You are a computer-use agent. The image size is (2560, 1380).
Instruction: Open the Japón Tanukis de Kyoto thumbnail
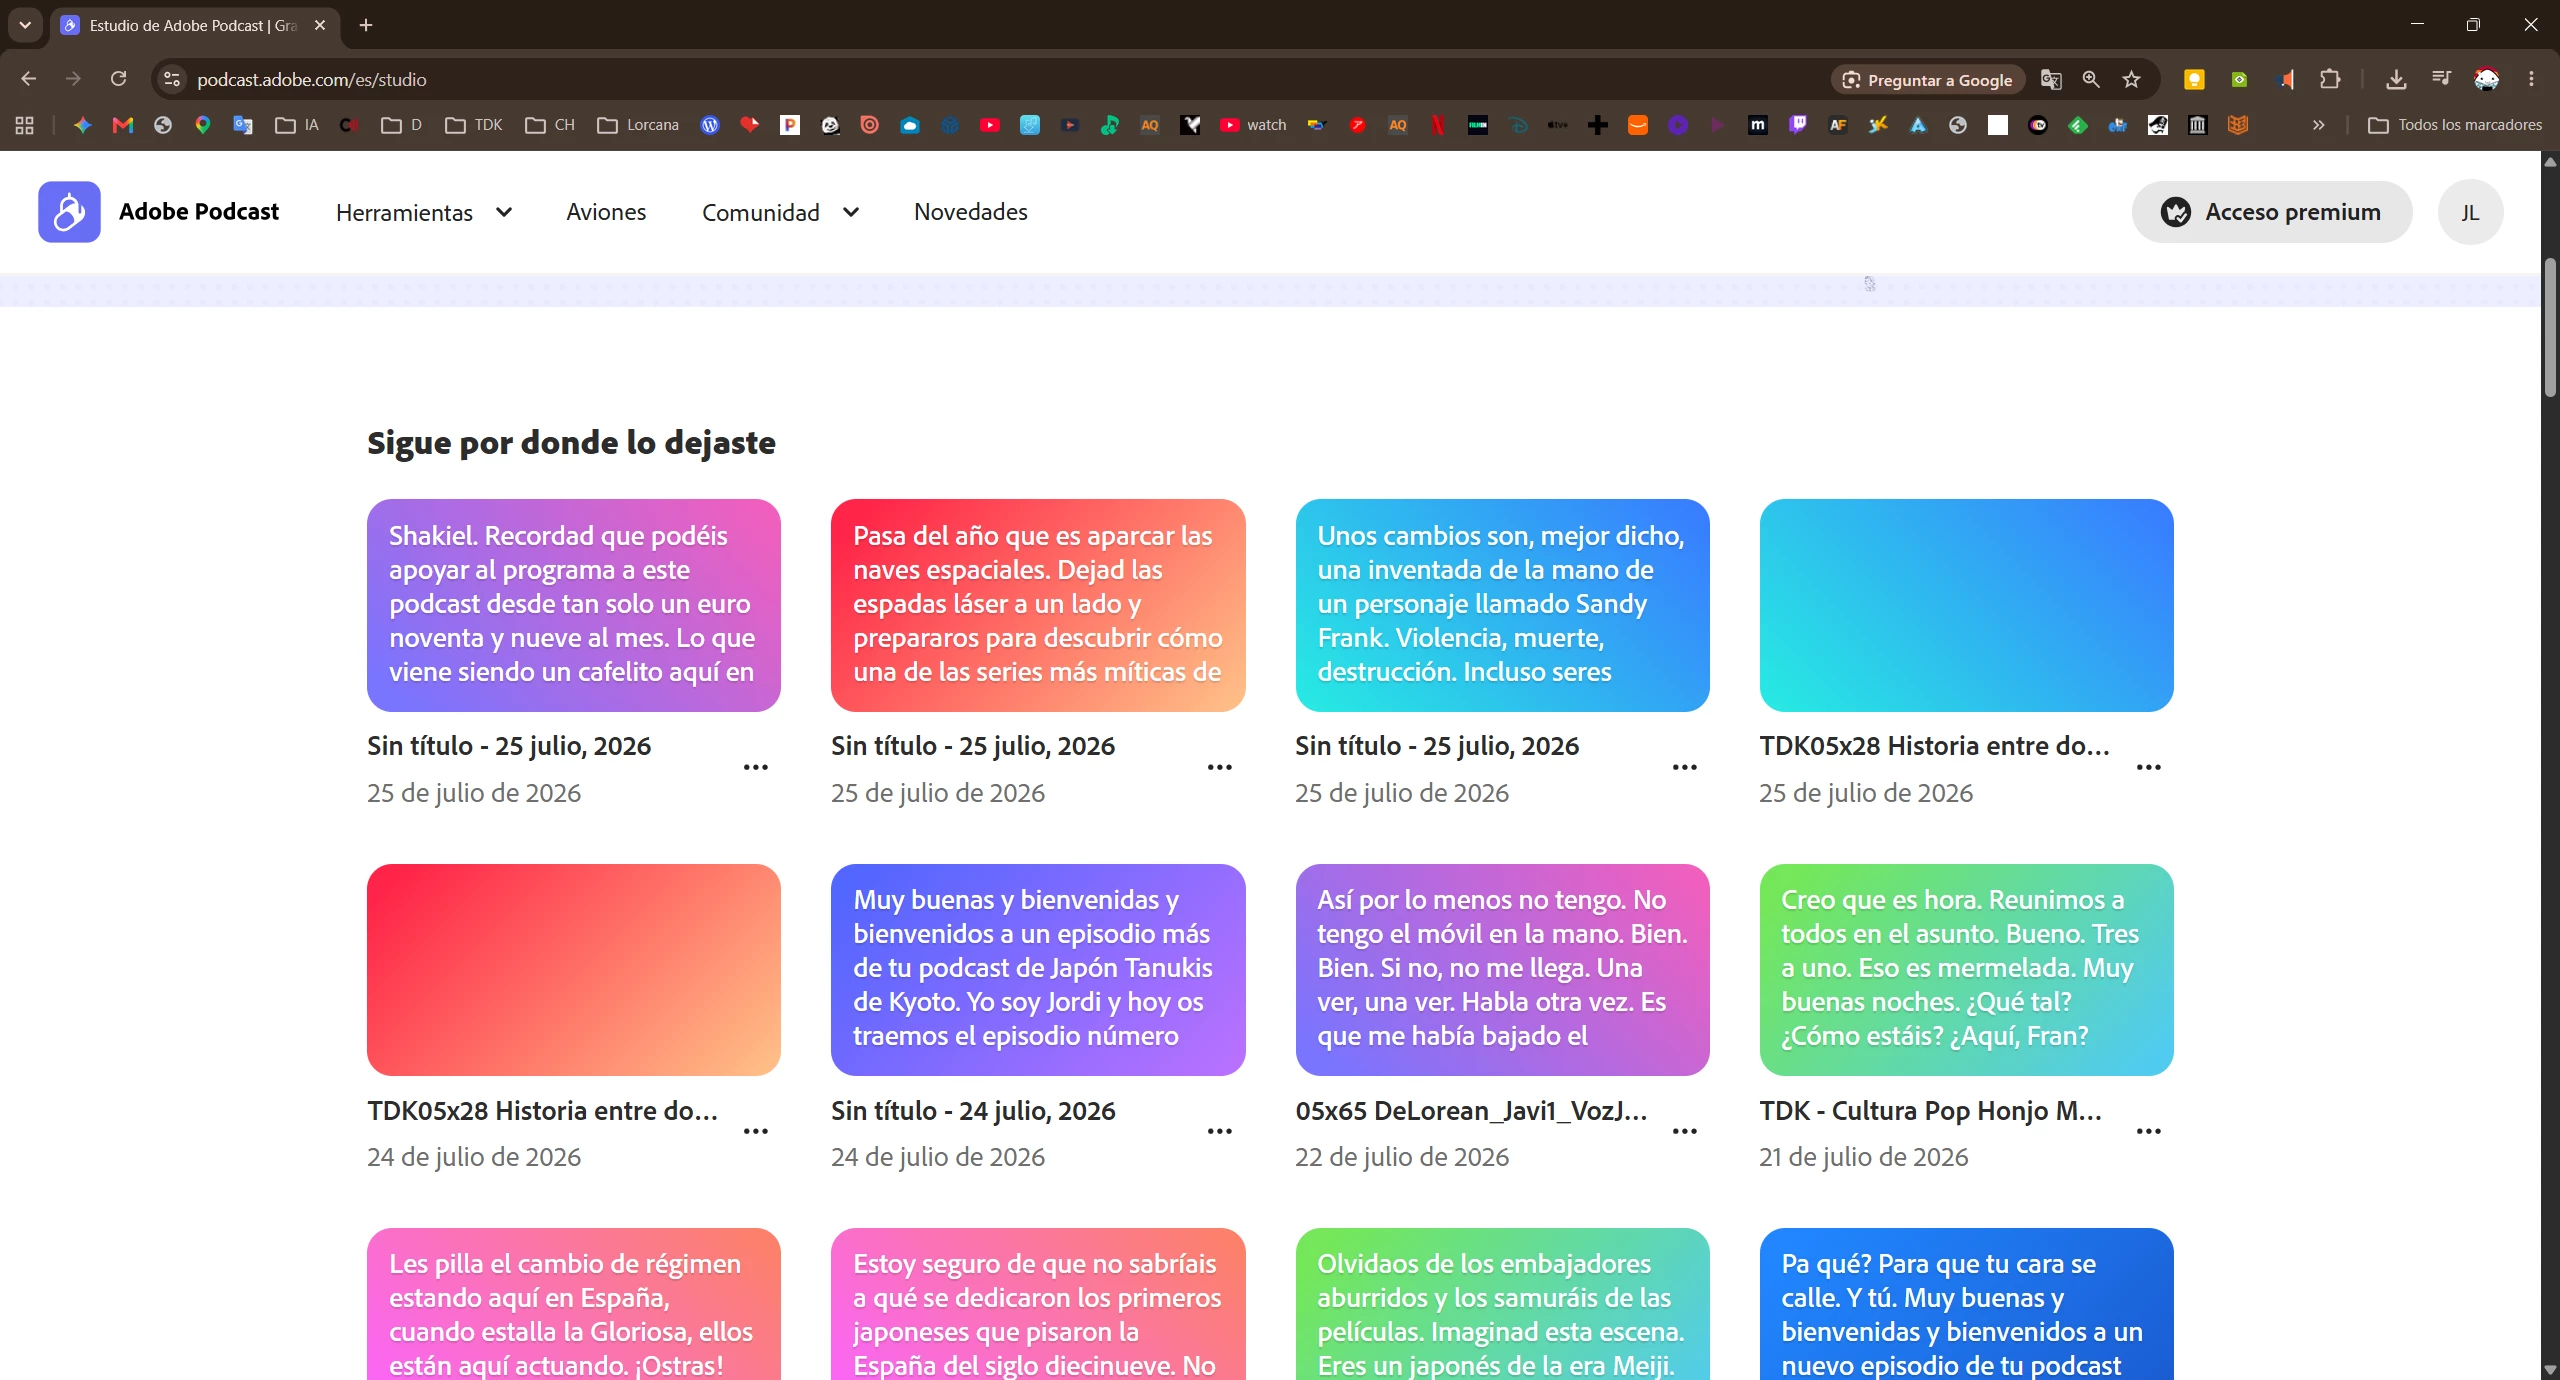(x=1038, y=970)
